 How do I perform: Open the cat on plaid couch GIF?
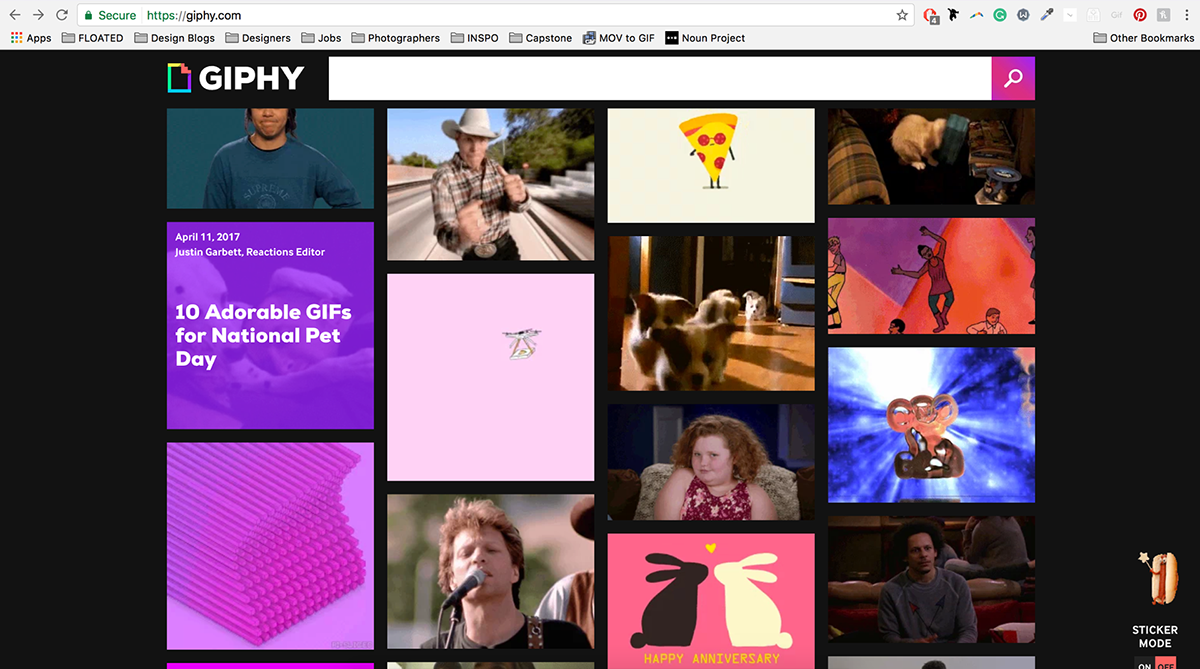tap(931, 156)
